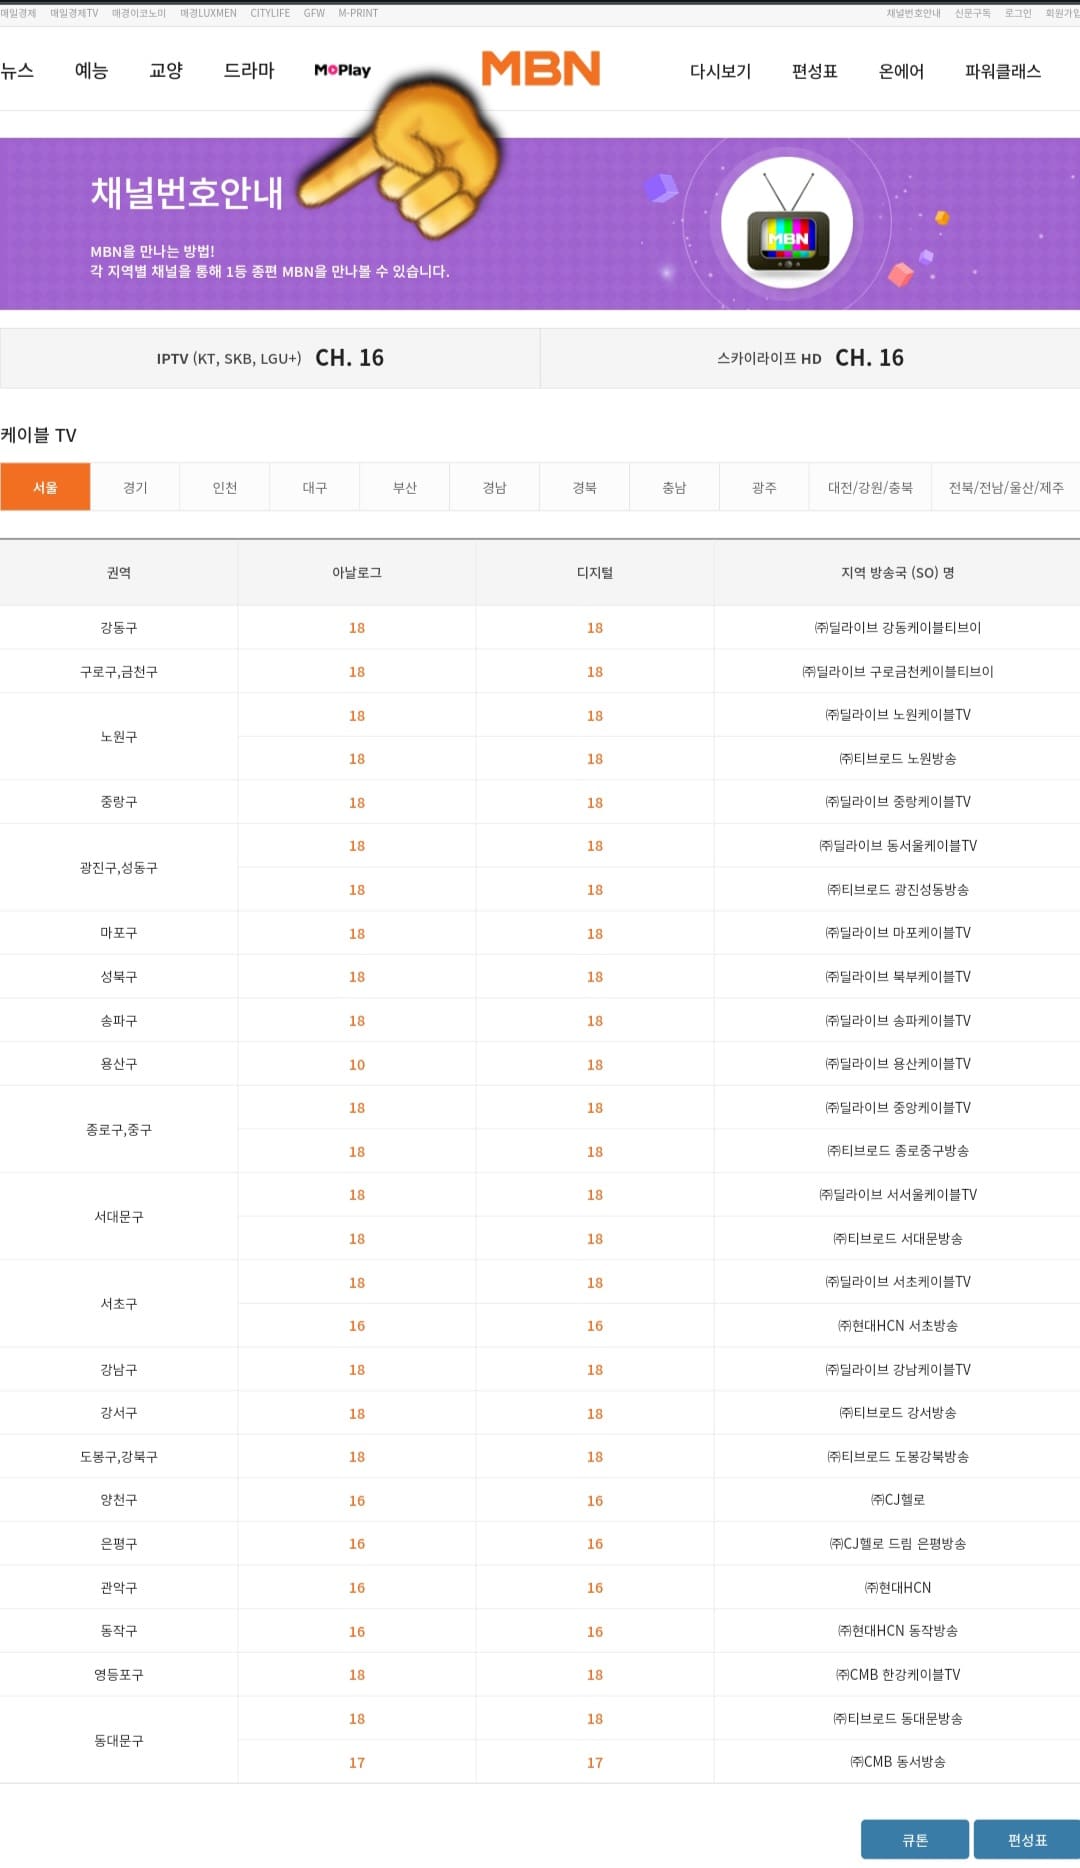The height and width of the screenshot is (1868, 1080).
Task: Switch to the 전북/전남/울산/제주 tab
Action: (1006, 487)
